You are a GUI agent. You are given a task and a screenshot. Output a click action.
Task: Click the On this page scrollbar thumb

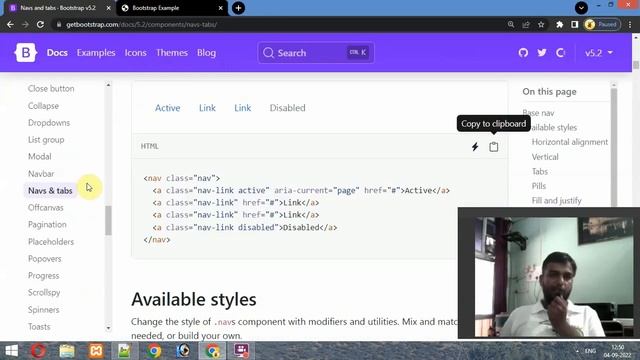(614, 148)
